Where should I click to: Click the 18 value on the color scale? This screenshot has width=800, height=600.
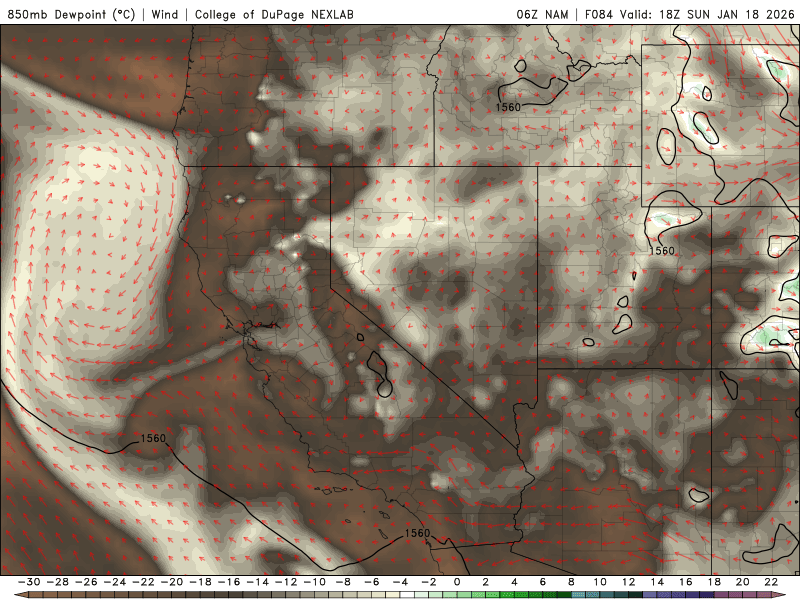(714, 582)
